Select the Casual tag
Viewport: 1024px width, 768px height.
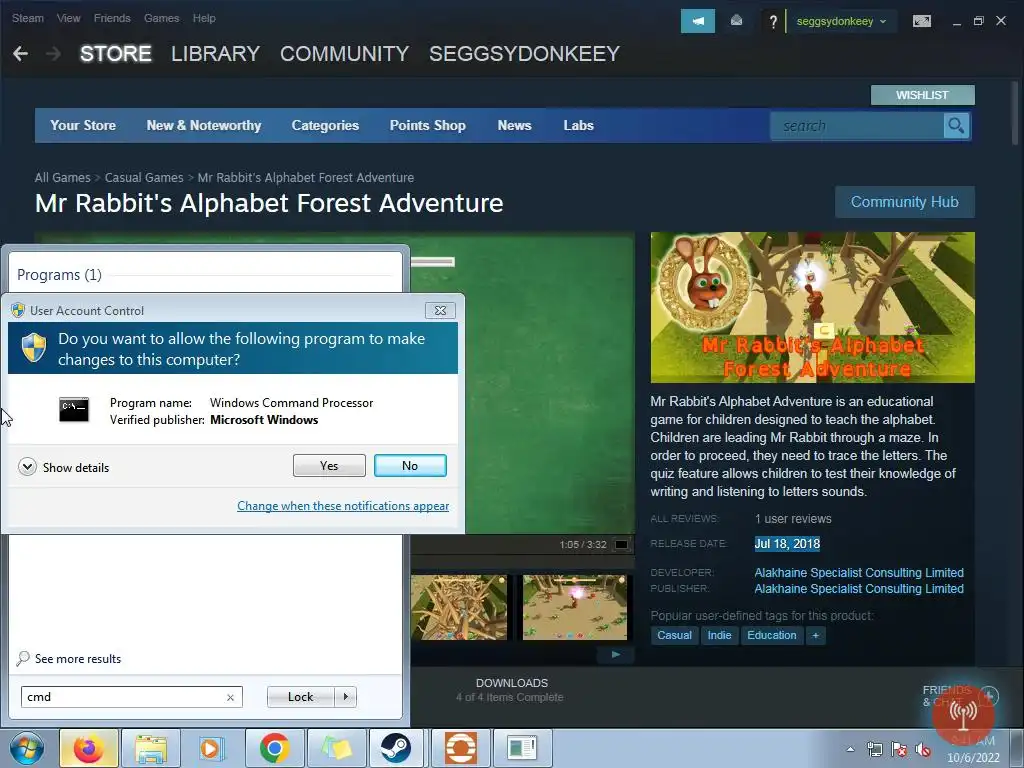point(674,635)
